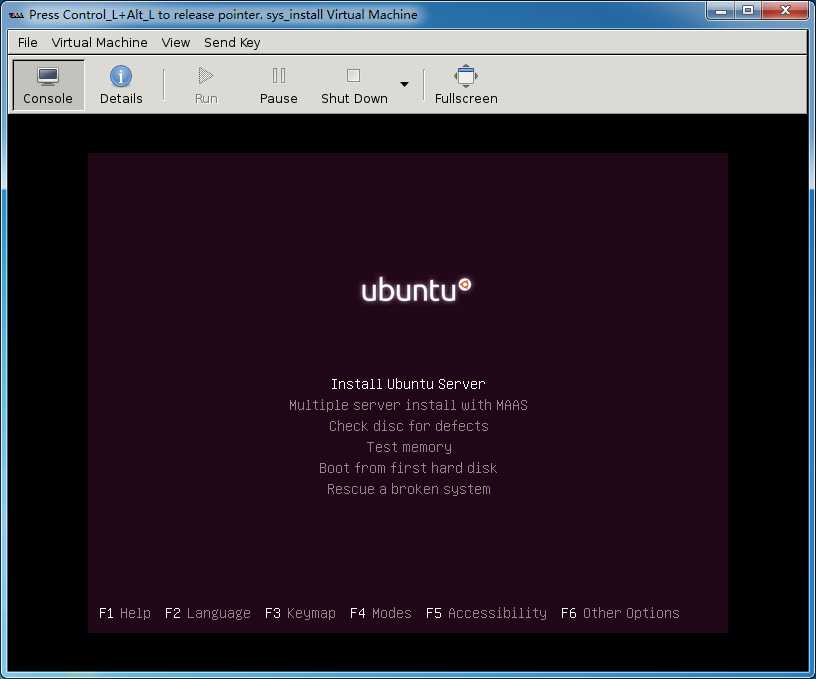
Task: Expand the Shut Down dropdown arrow
Action: coord(404,84)
